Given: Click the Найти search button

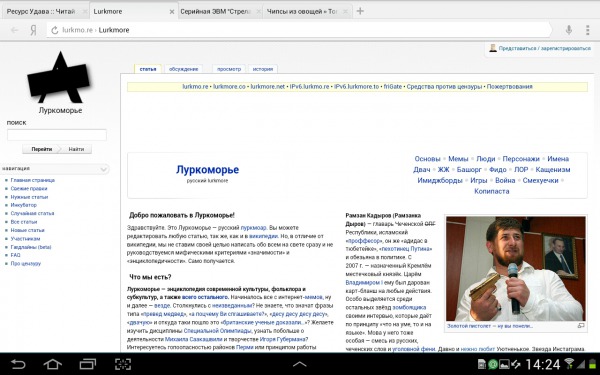Looking at the screenshot, I should tap(76, 149).
